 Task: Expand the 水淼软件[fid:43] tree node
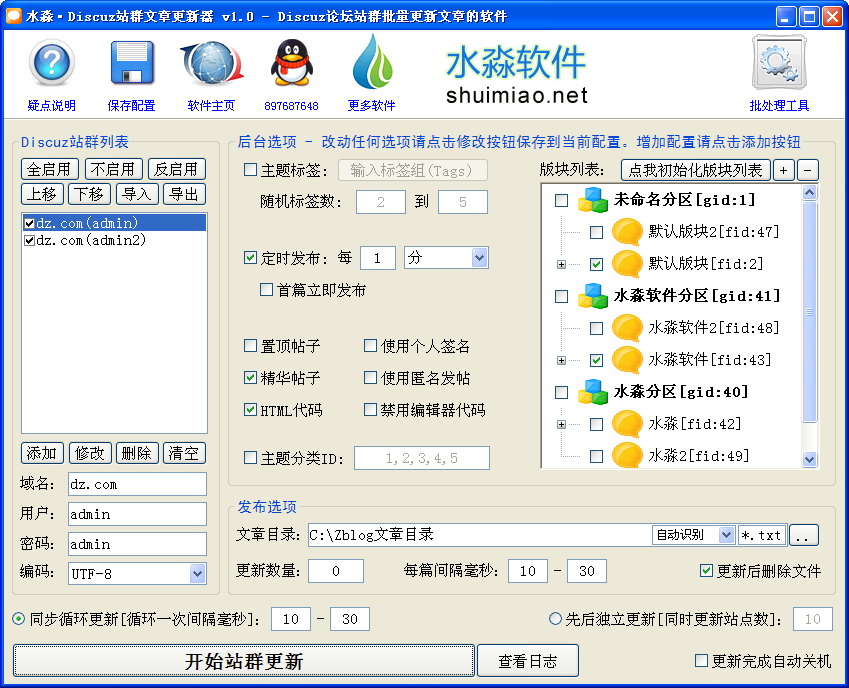point(561,361)
